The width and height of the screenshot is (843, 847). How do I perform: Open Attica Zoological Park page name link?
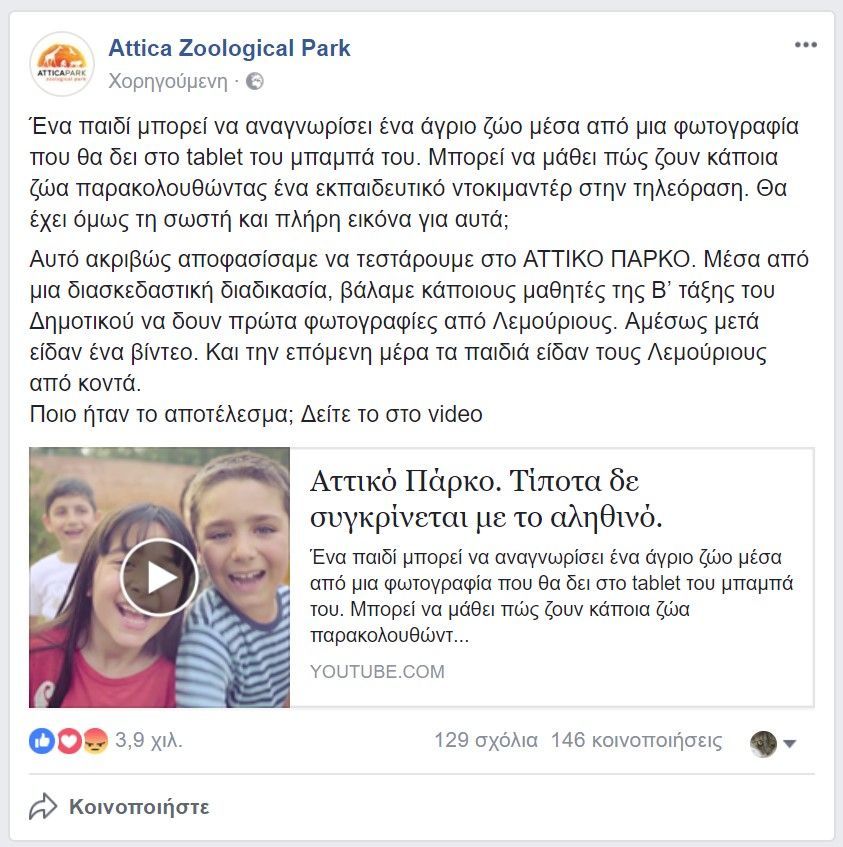(230, 48)
